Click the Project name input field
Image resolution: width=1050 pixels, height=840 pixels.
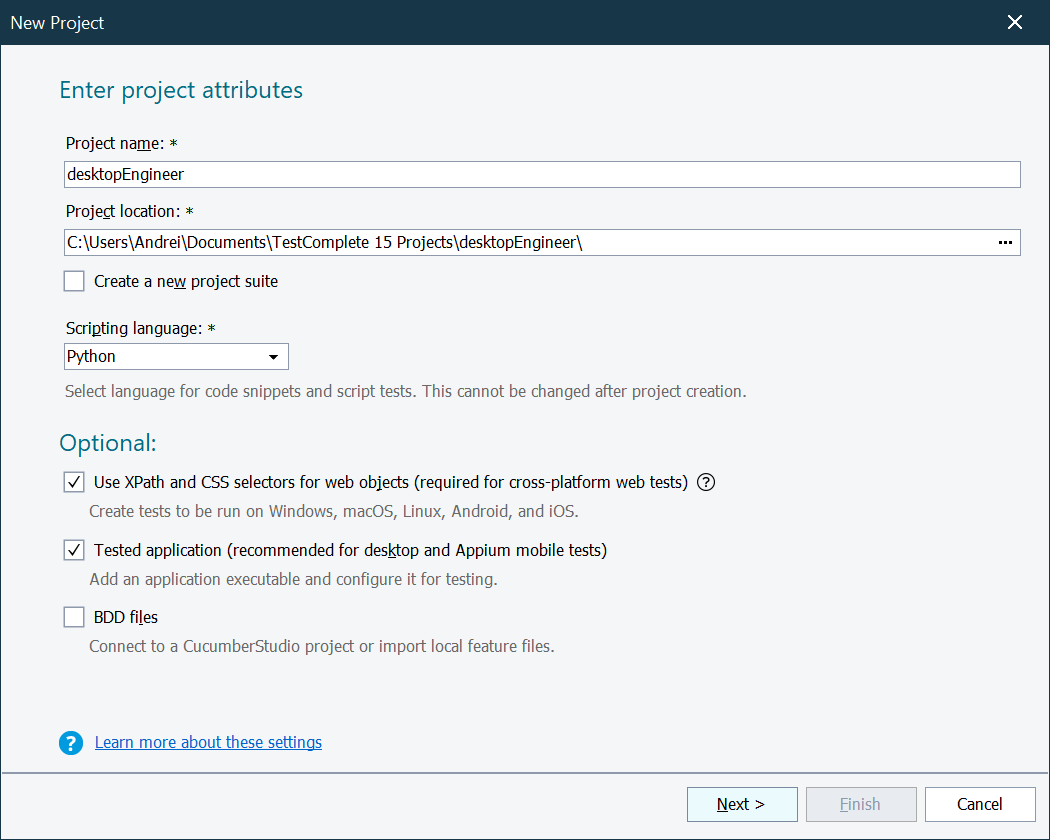[x=542, y=175]
